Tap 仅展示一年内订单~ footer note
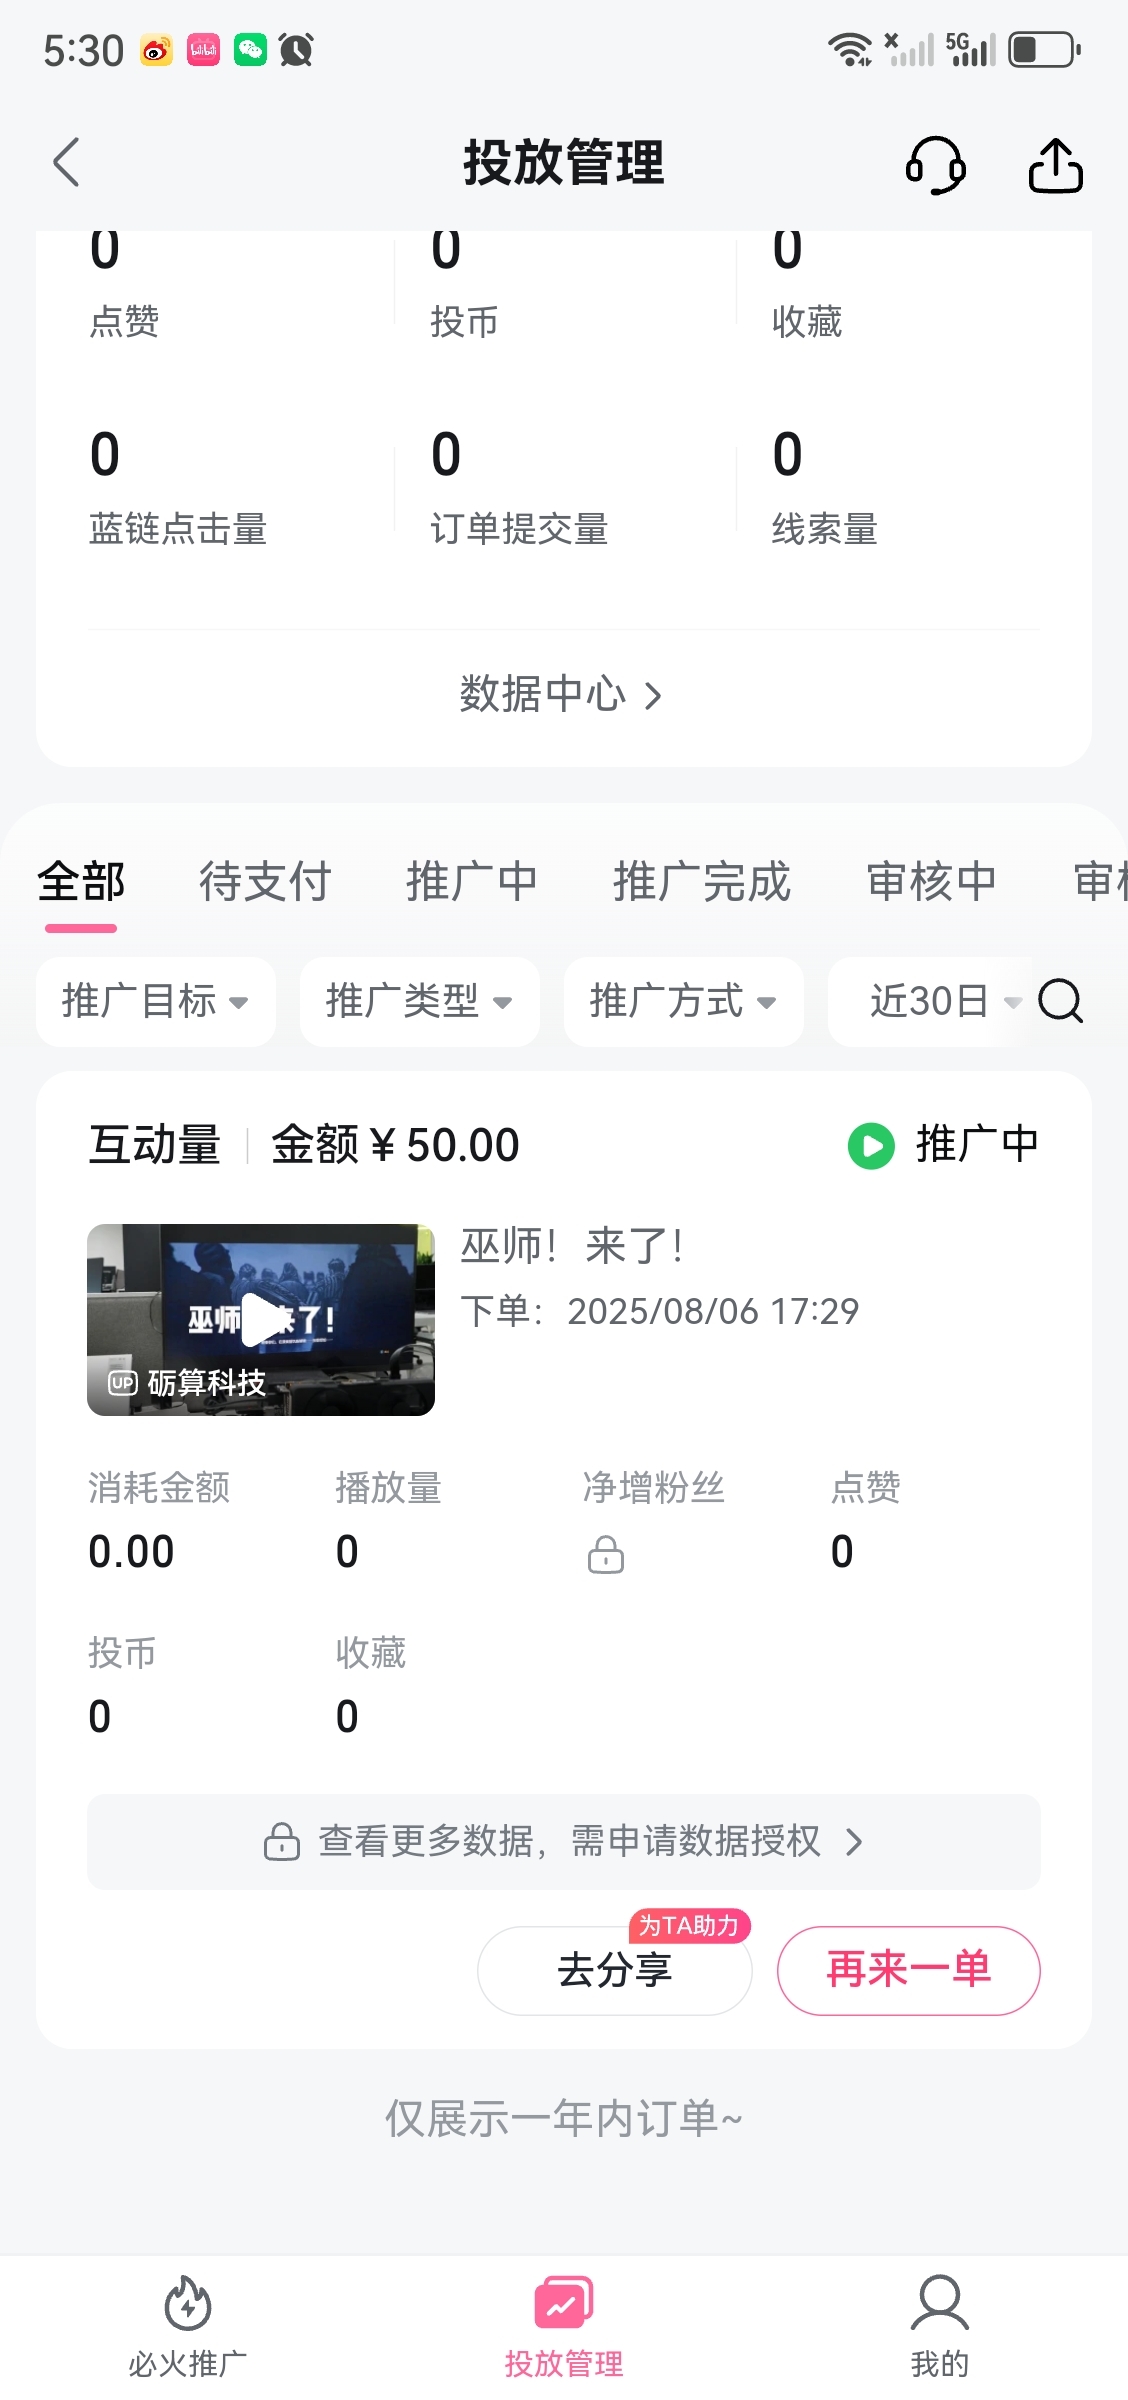The height and width of the screenshot is (2400, 1128). point(564,2118)
